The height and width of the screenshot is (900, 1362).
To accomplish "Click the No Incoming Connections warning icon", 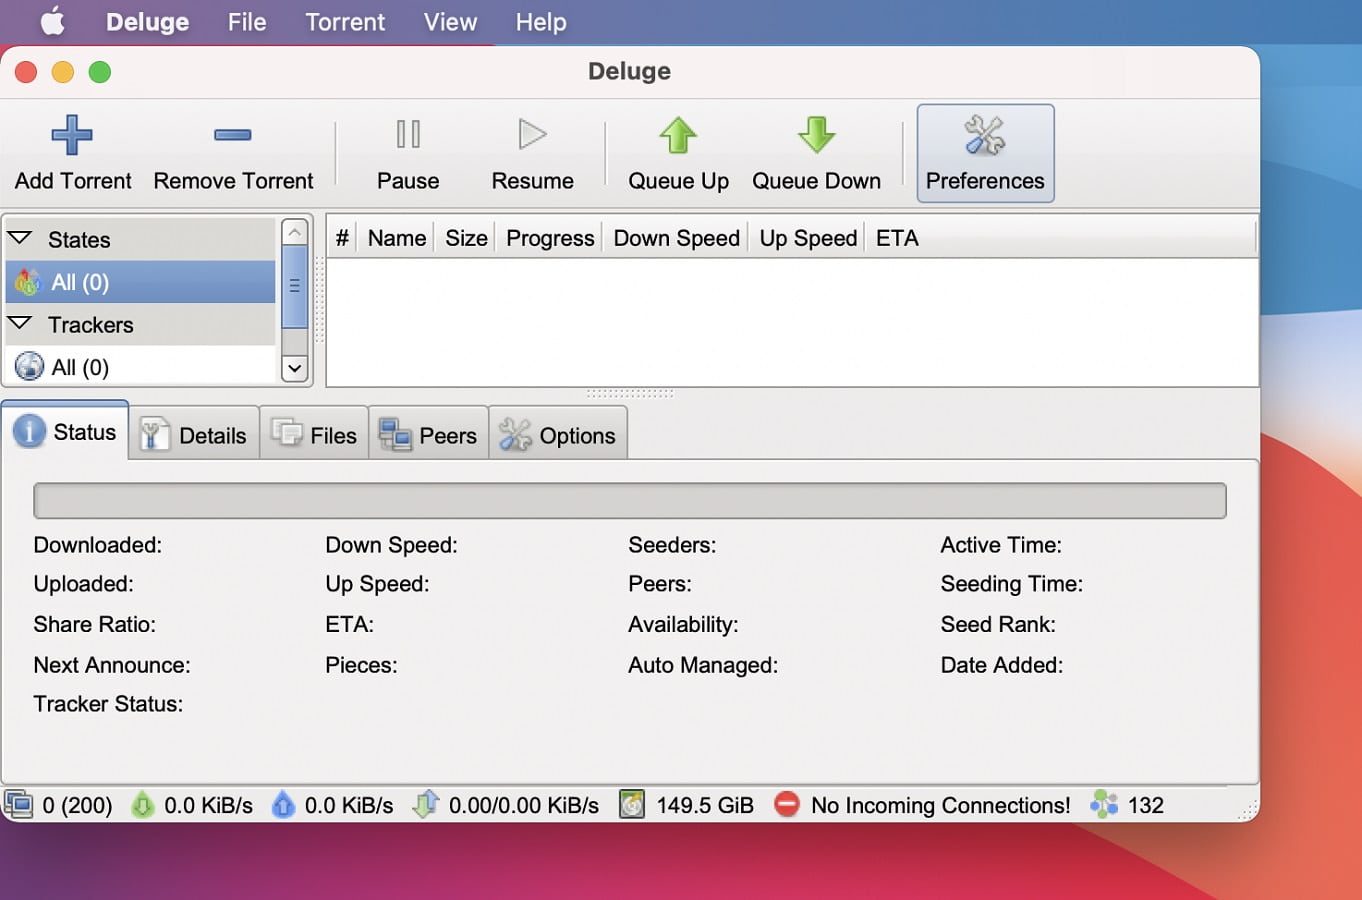I will coord(787,804).
